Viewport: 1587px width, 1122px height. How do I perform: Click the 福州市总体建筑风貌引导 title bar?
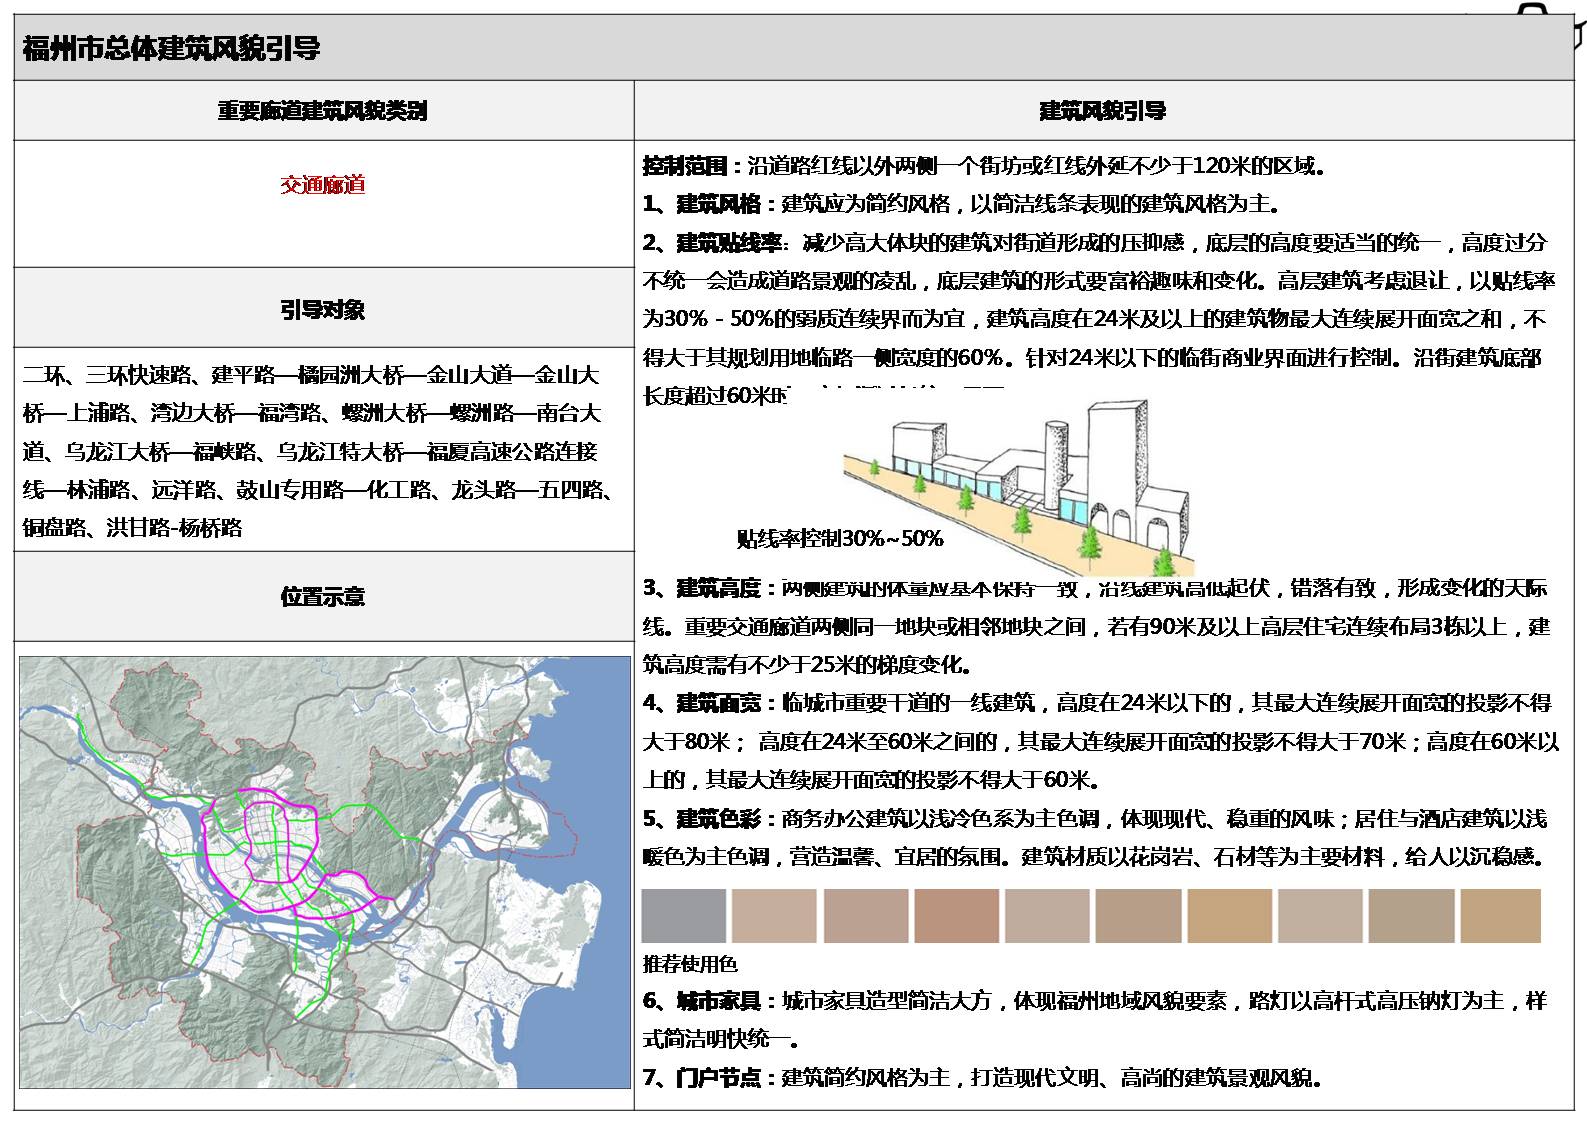(x=171, y=48)
